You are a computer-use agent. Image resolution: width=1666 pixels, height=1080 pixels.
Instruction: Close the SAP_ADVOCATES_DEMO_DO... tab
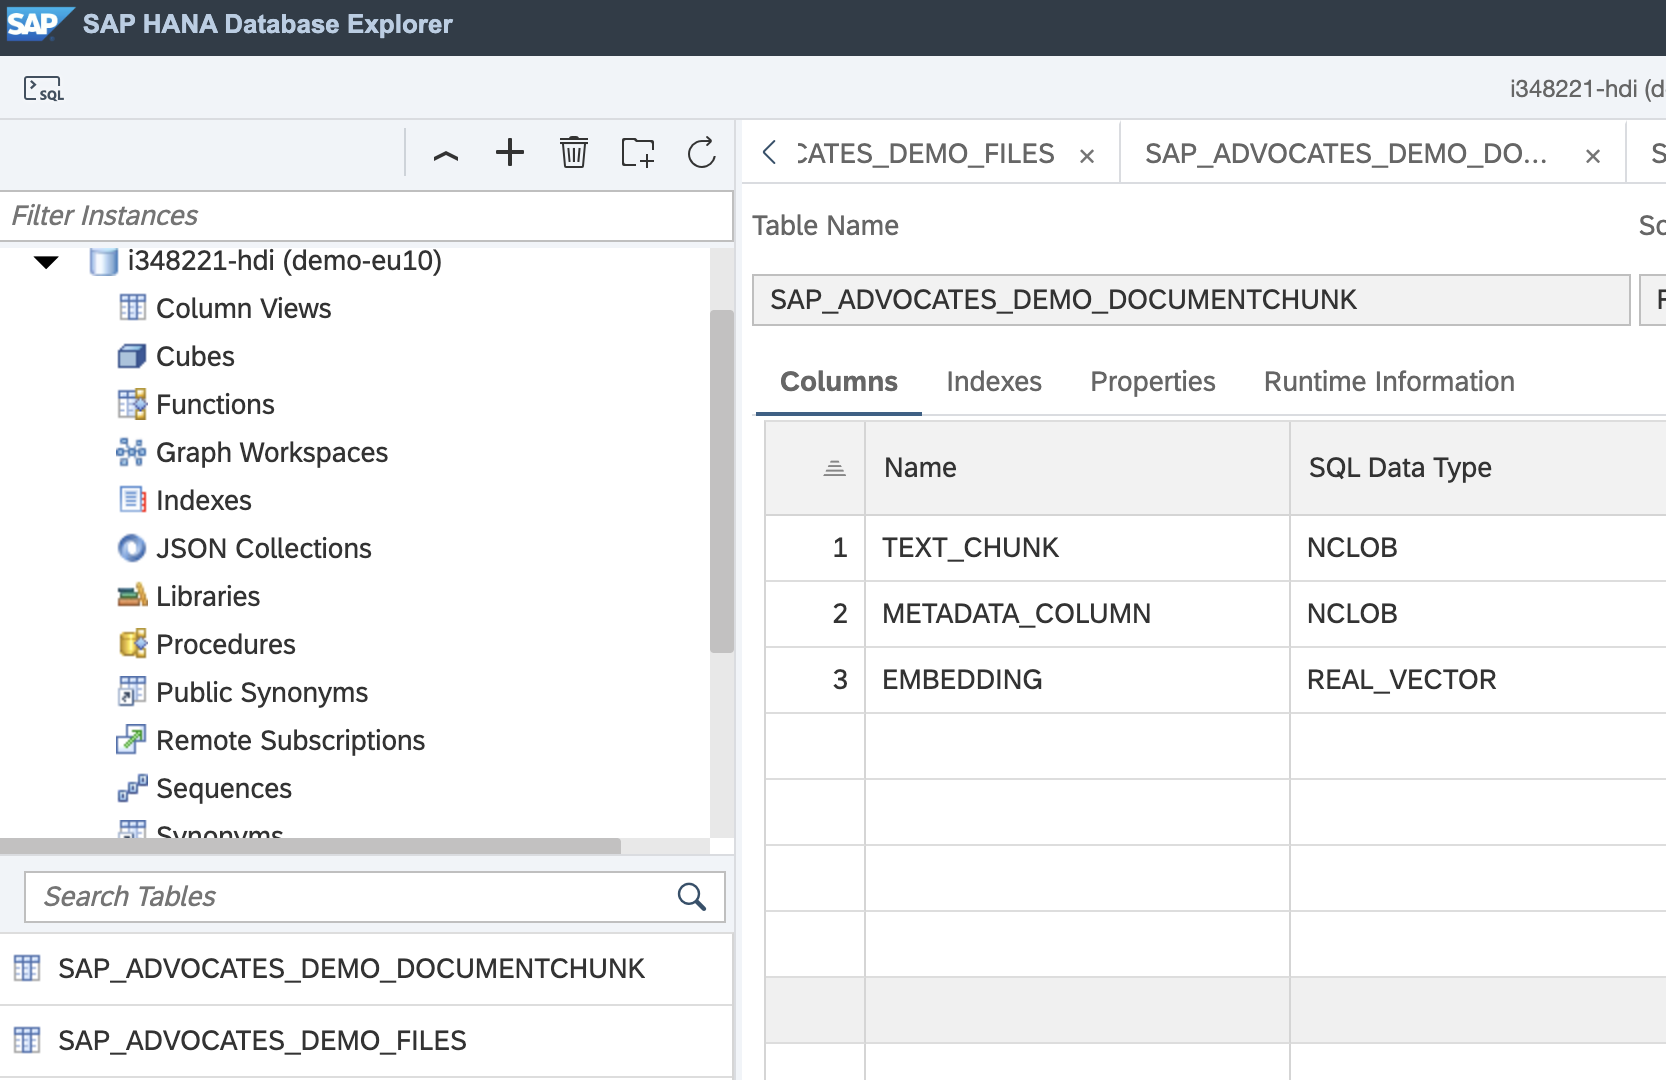click(x=1593, y=156)
